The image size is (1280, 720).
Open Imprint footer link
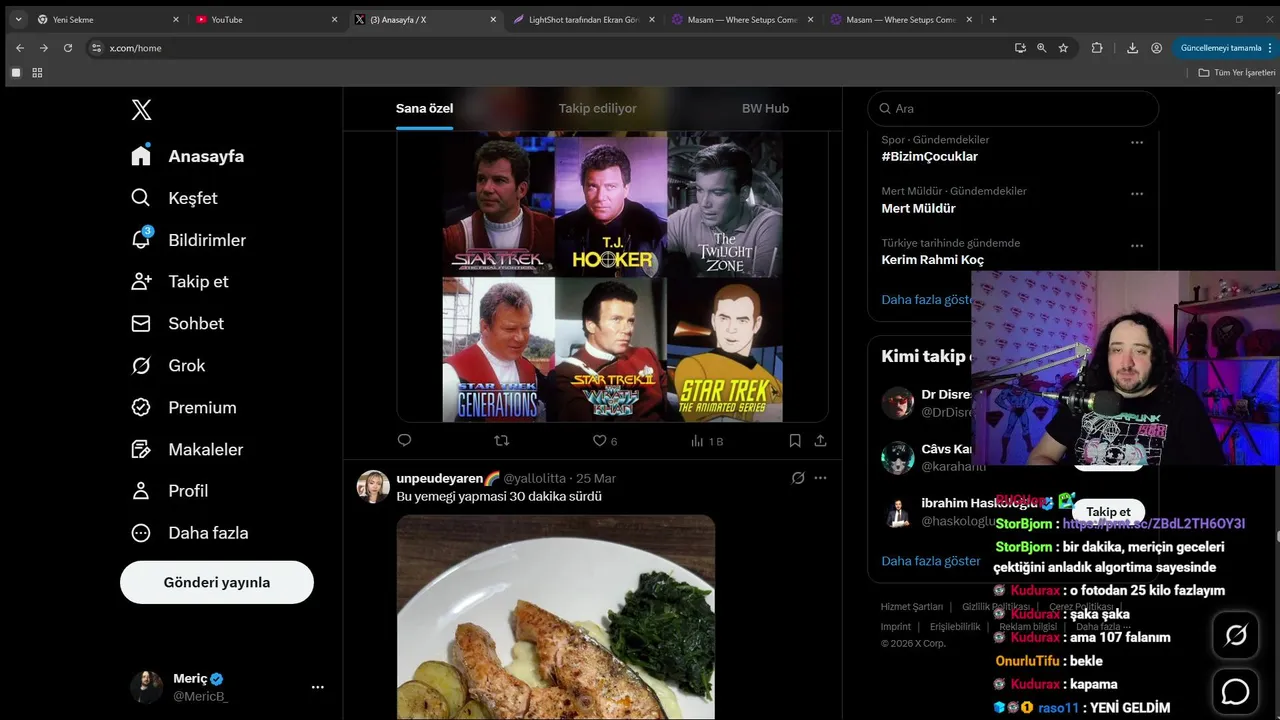[896, 627]
